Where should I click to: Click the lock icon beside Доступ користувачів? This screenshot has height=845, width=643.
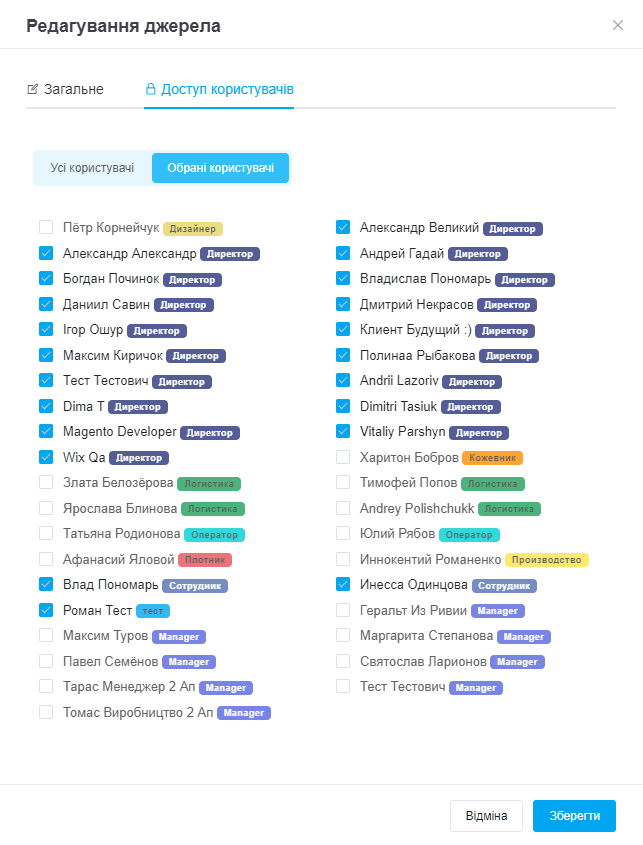(151, 89)
